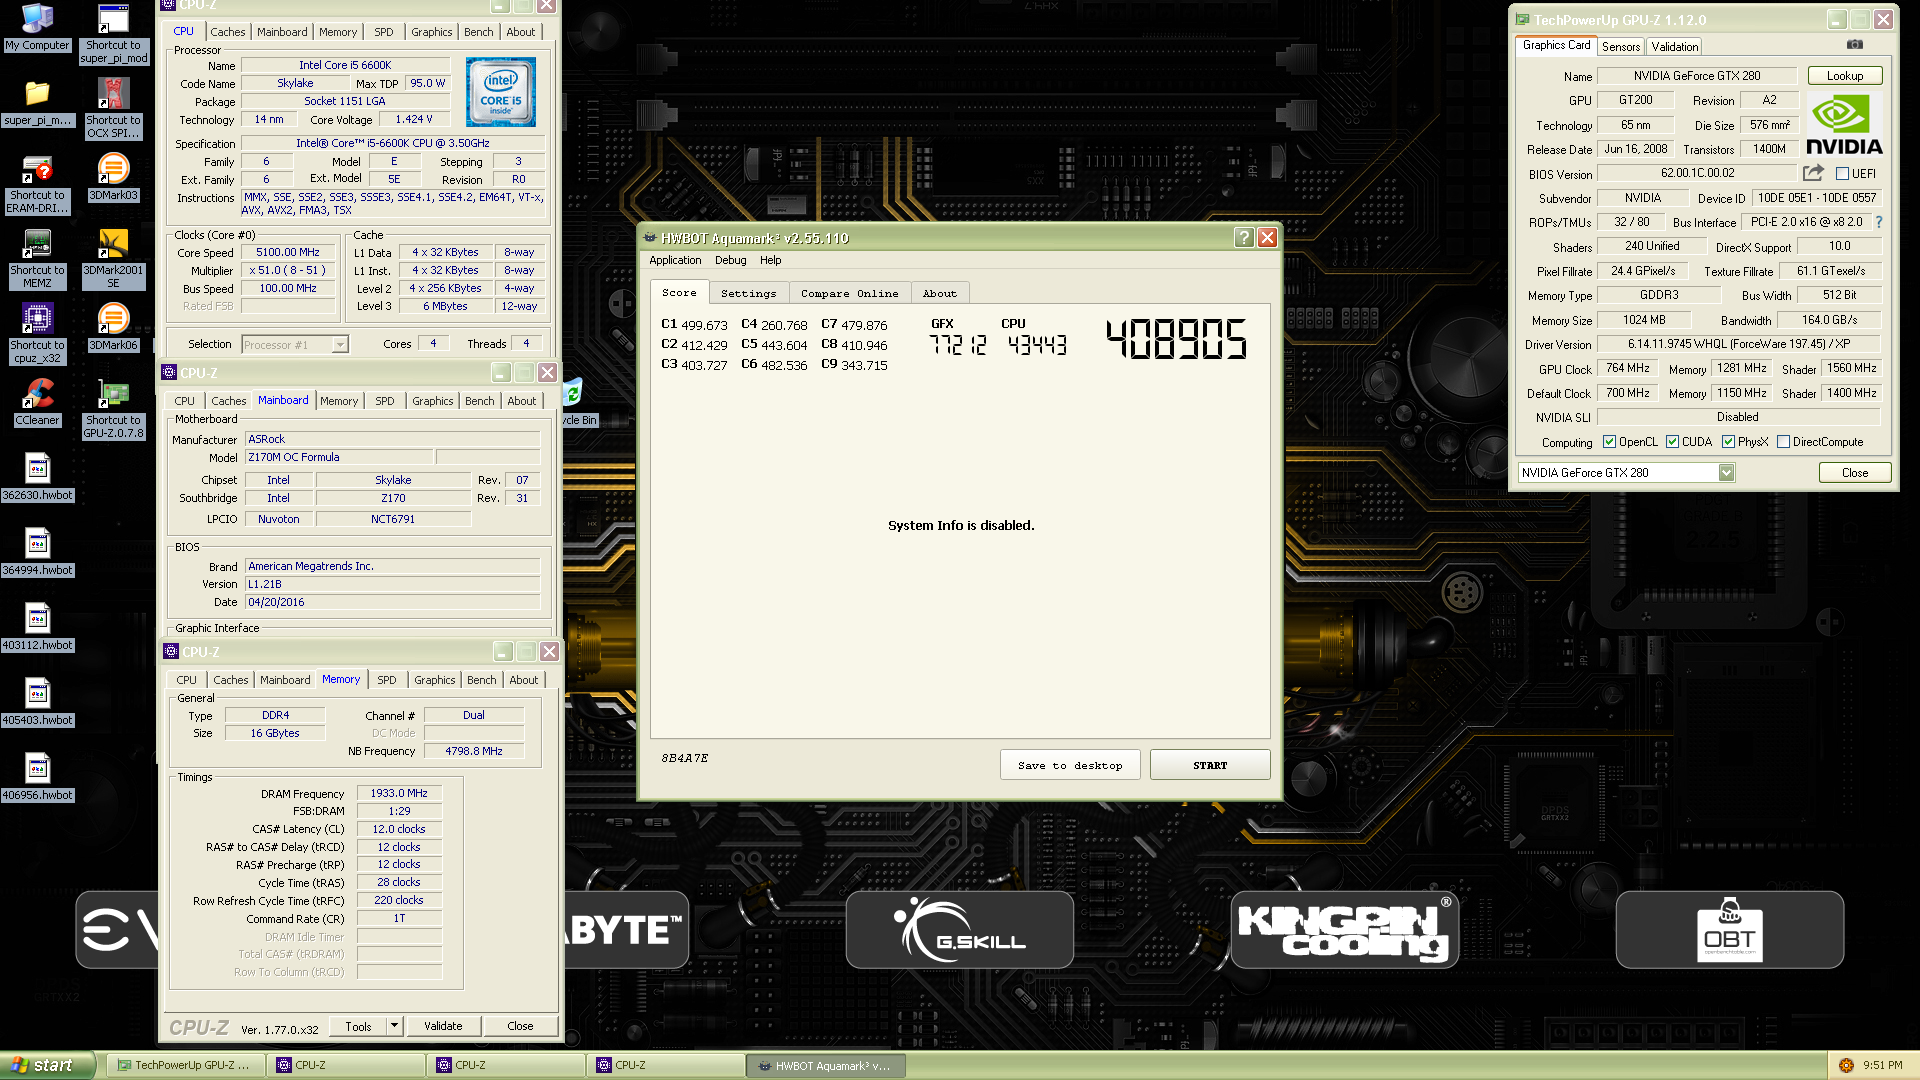Screen dimensions: 1920x1080
Task: Click the Close button in GPU-Z
Action: click(1855, 473)
